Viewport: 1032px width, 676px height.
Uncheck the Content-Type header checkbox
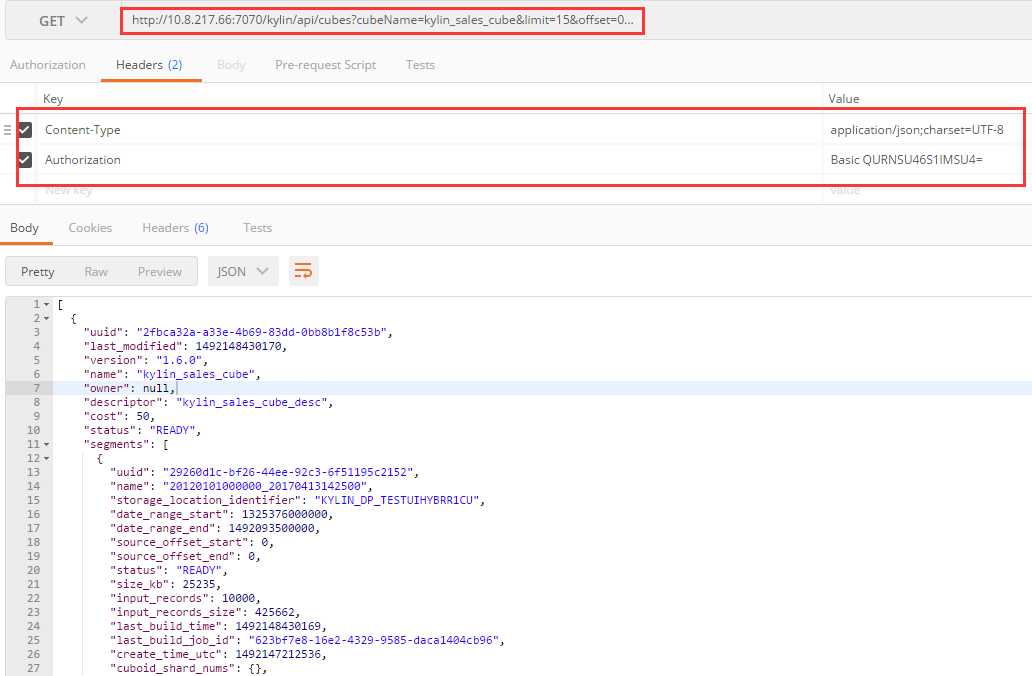pyautogui.click(x=25, y=130)
